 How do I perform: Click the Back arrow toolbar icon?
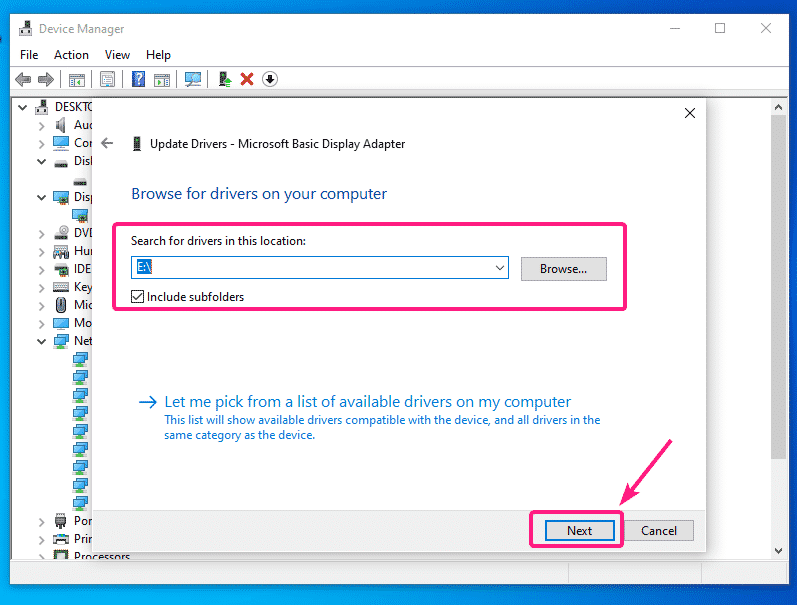[x=23, y=79]
